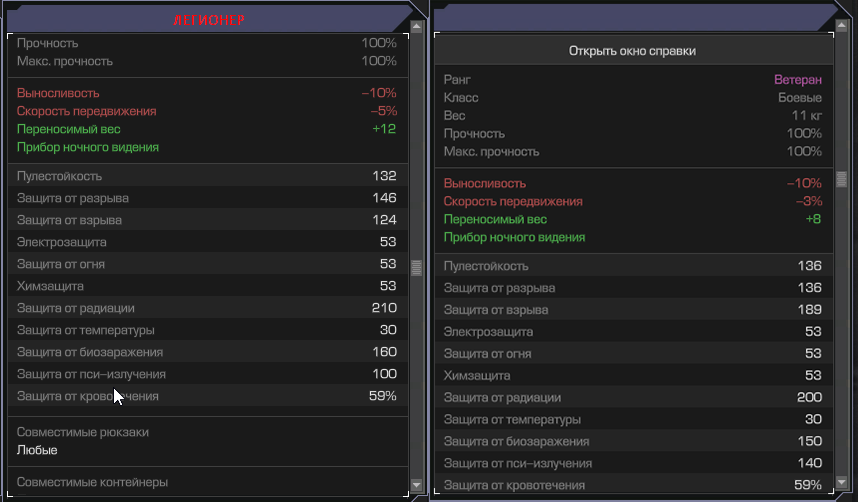This screenshot has width=858, height=502.
Task: Click the "Класс" Боевые row
Action: pyautogui.click(x=632, y=98)
